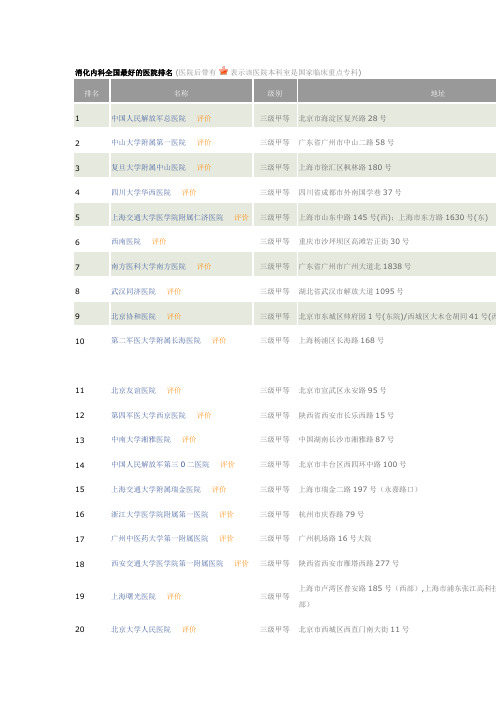The height and width of the screenshot is (702, 496).
Task: Click 评价 next to 第二军医大学附属长海医院
Action: pos(219,341)
